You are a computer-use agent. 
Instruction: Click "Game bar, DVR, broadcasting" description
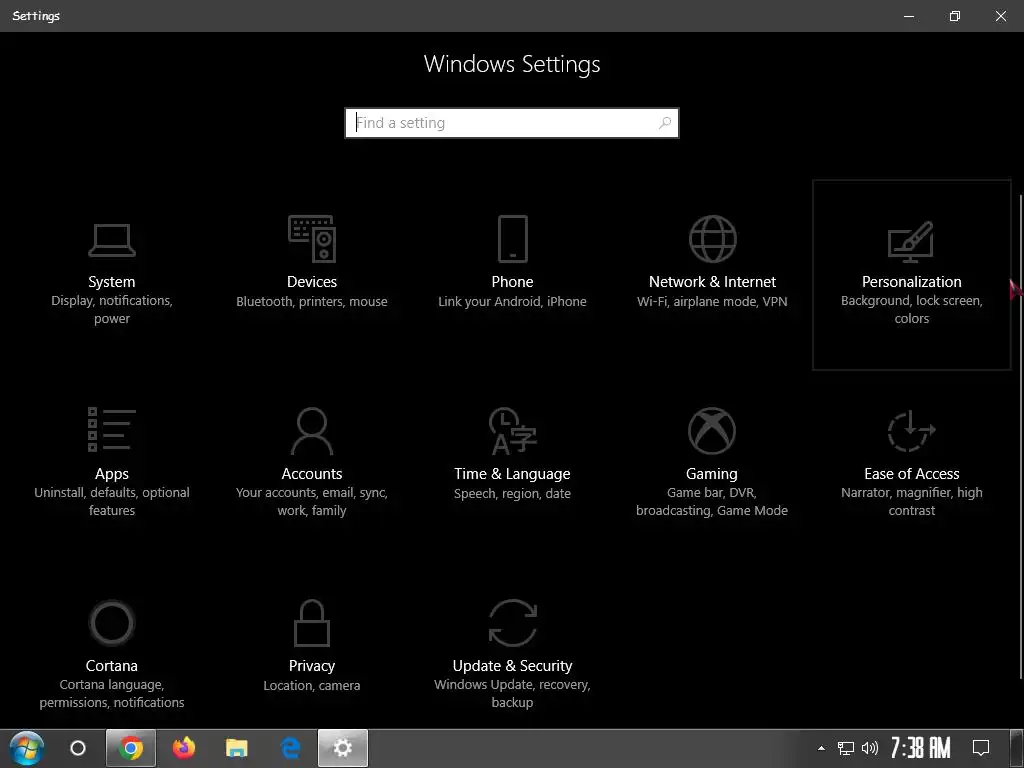point(712,502)
